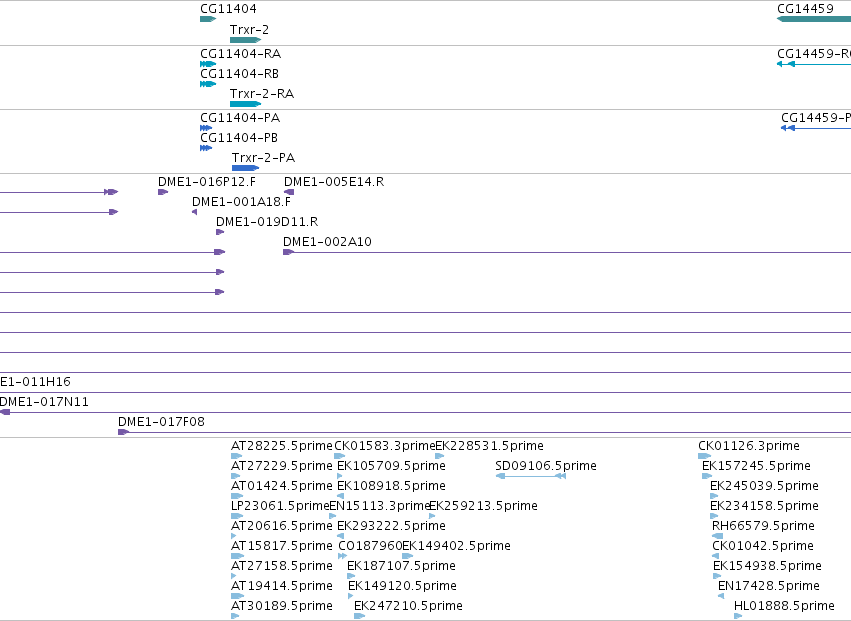
Task: Open the CG11404-RB transcript label
Action: pos(239,74)
